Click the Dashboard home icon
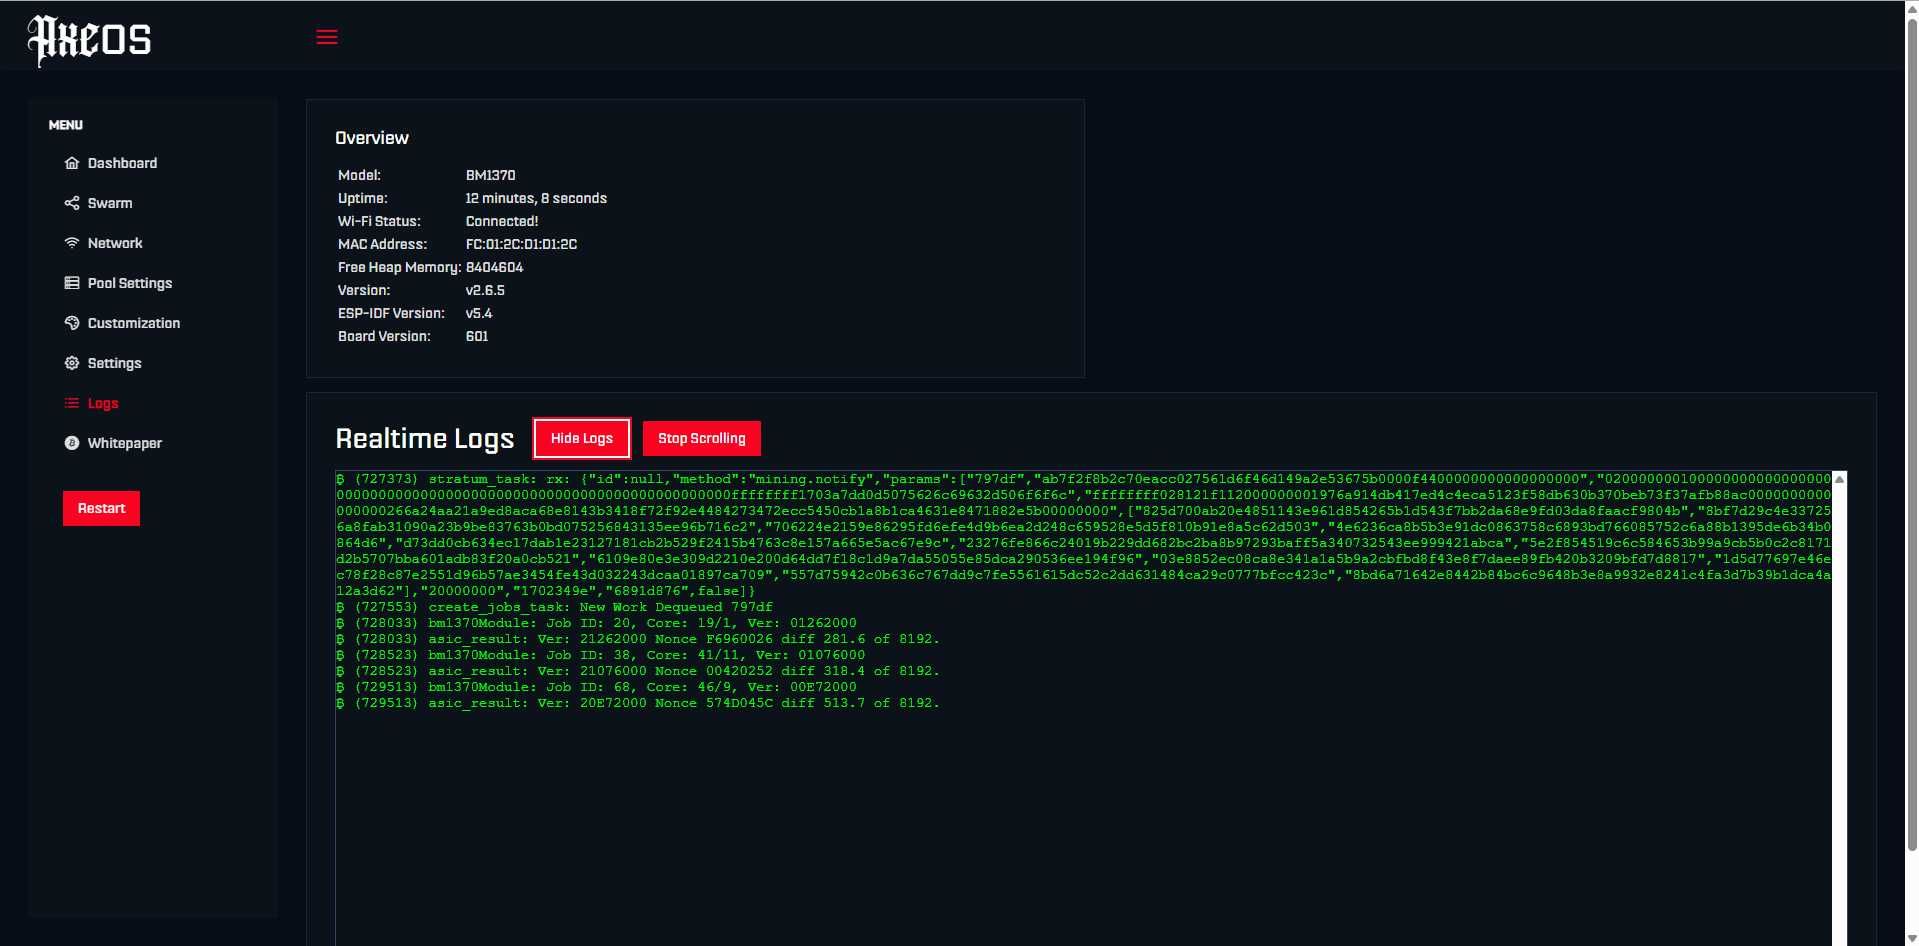 (x=72, y=163)
